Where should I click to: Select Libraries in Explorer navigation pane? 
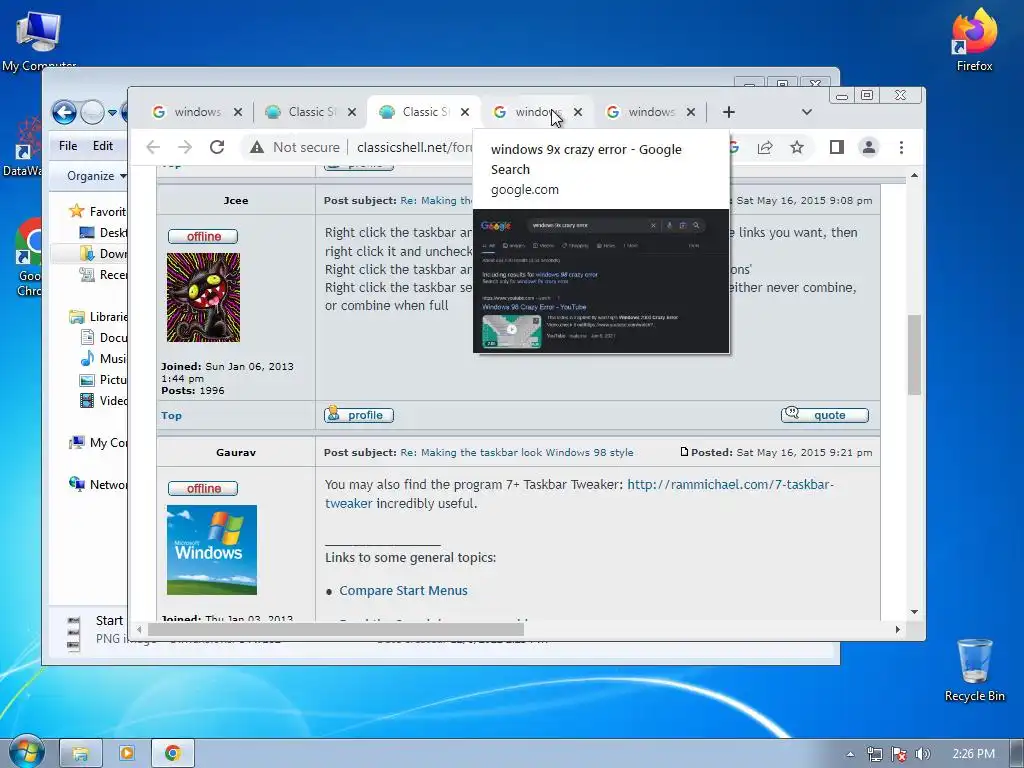click(x=99, y=317)
